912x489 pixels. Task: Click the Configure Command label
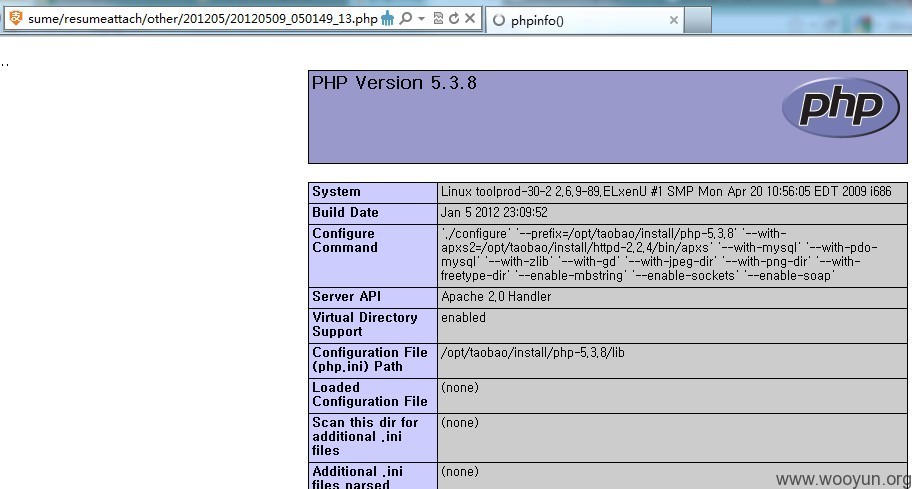point(345,241)
